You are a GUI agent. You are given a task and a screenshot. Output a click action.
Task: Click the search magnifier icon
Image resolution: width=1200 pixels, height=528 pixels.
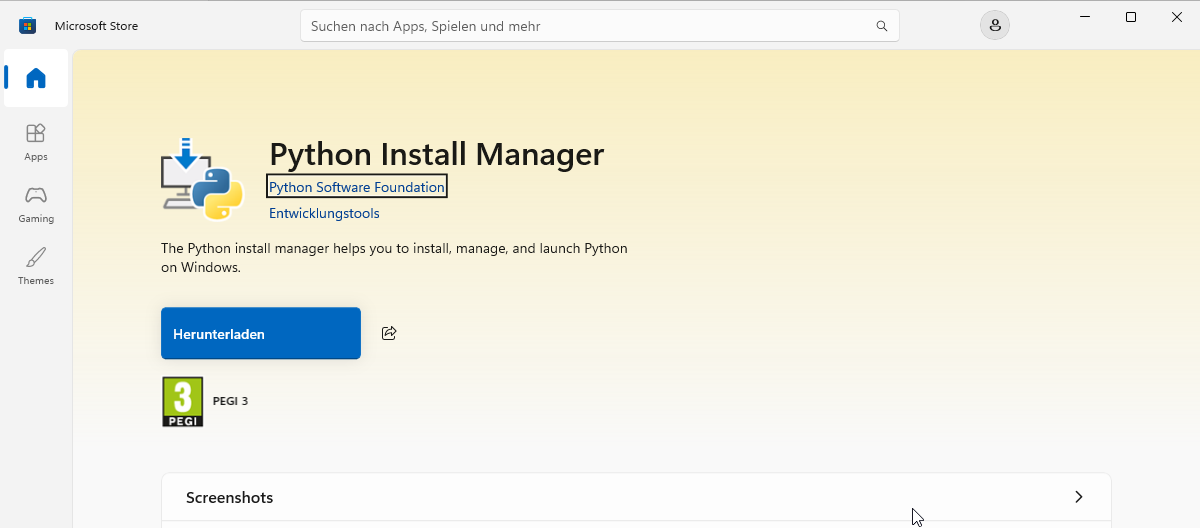pyautogui.click(x=882, y=26)
